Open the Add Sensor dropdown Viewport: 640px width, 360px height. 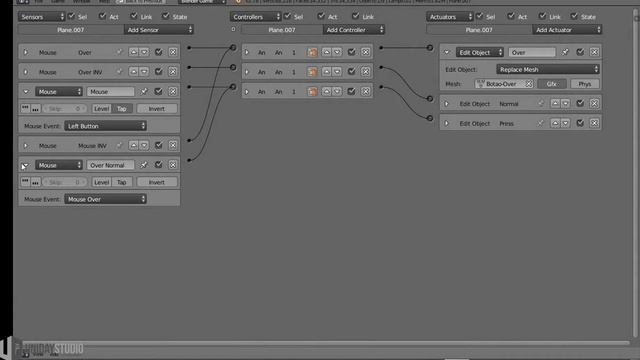(158, 30)
